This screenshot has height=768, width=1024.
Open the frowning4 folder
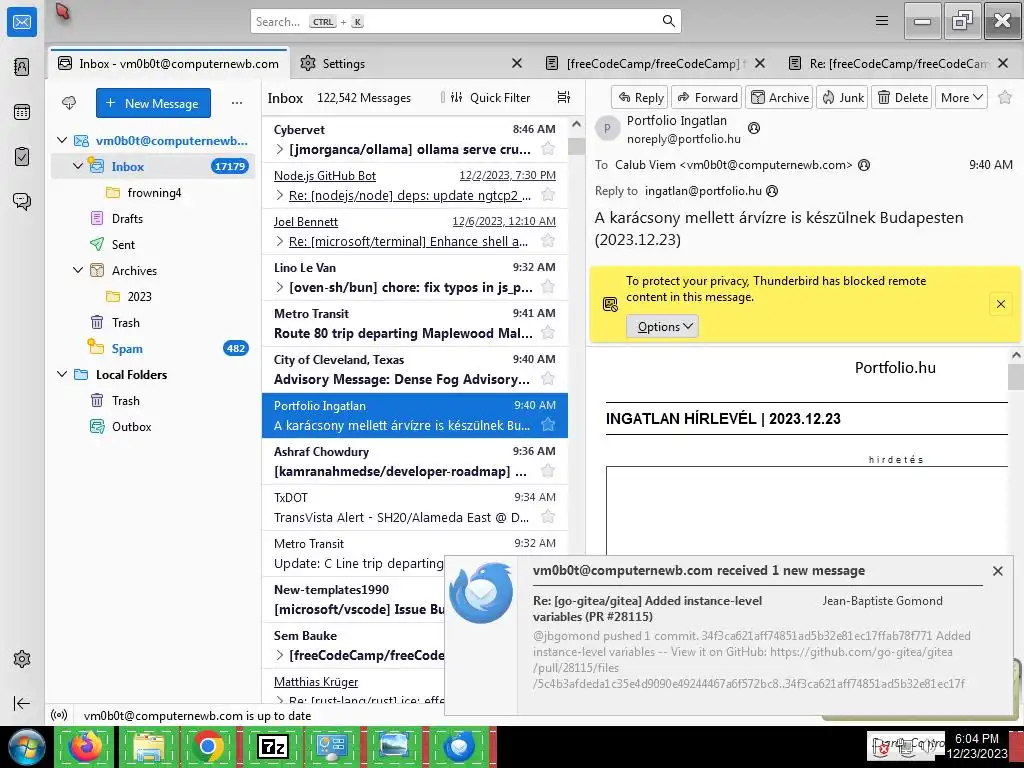[154, 192]
